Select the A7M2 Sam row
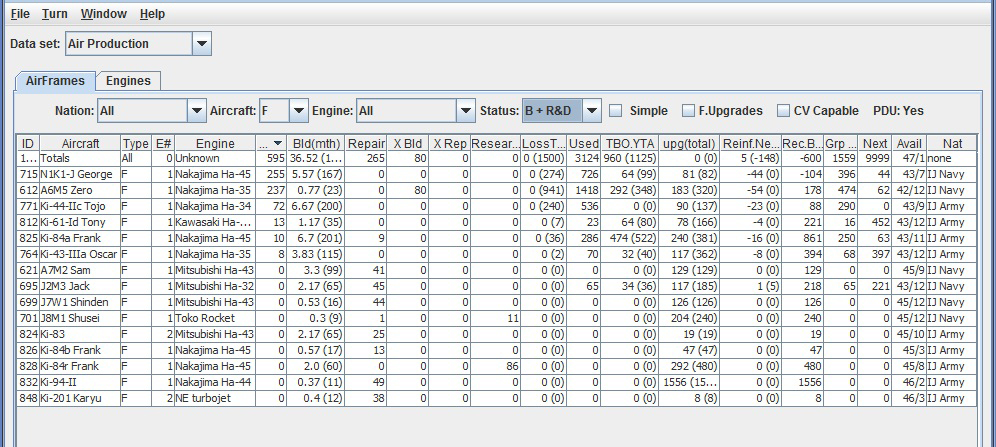 coord(497,270)
